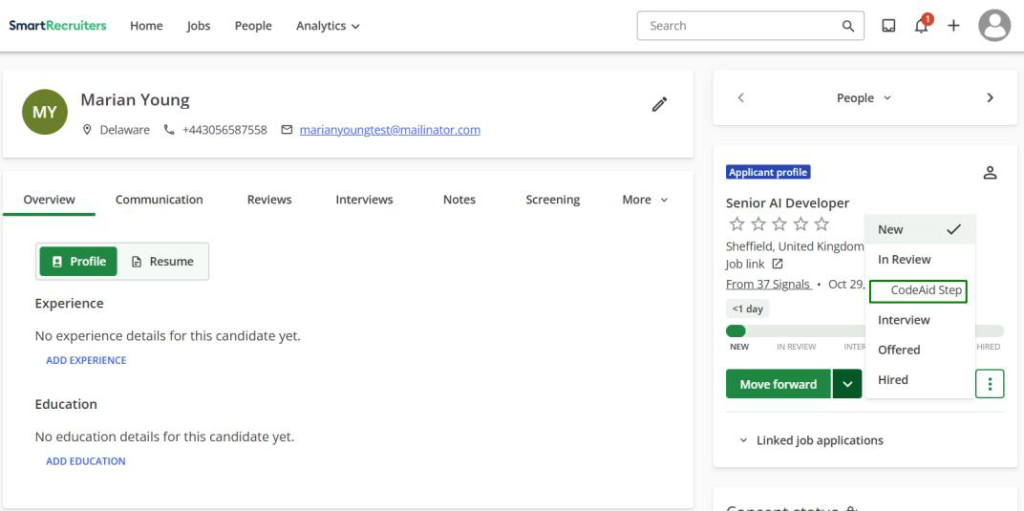The image size is (1024, 511).
Task: Open the More tabs dropdown
Action: pyautogui.click(x=644, y=200)
